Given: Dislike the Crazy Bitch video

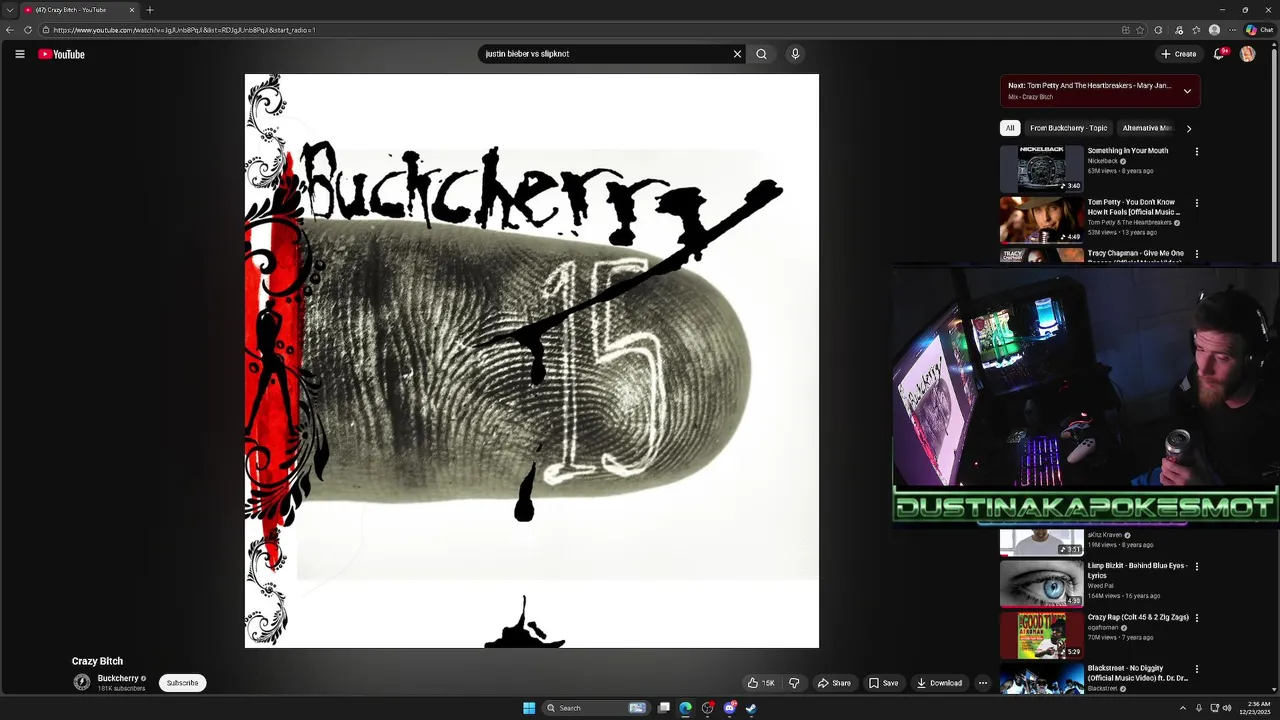Looking at the screenshot, I should point(794,683).
